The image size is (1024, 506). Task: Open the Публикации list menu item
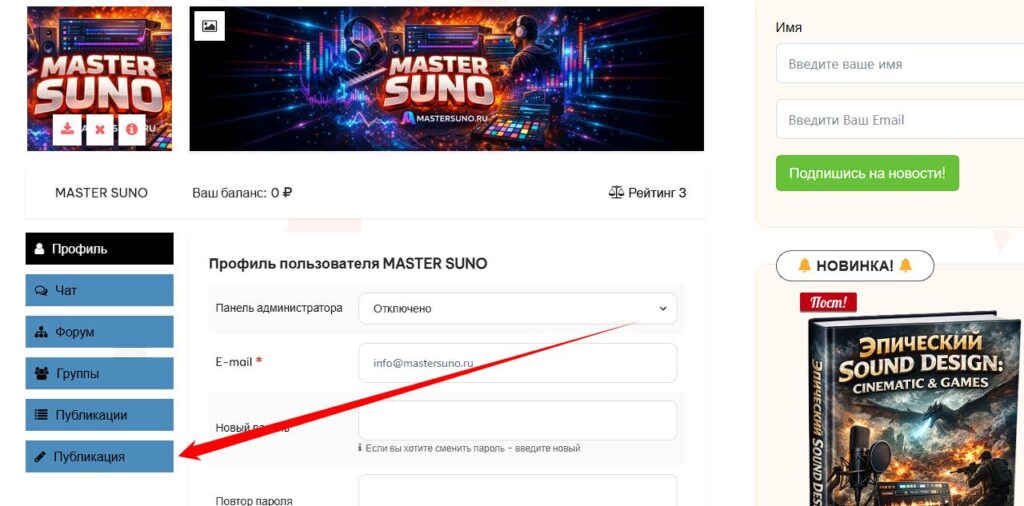pyautogui.click(x=99, y=415)
